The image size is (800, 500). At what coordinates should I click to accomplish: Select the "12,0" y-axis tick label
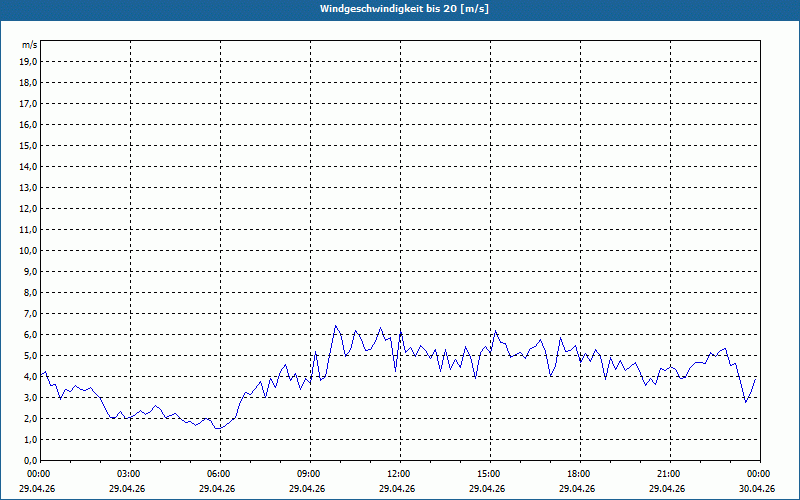(28, 209)
